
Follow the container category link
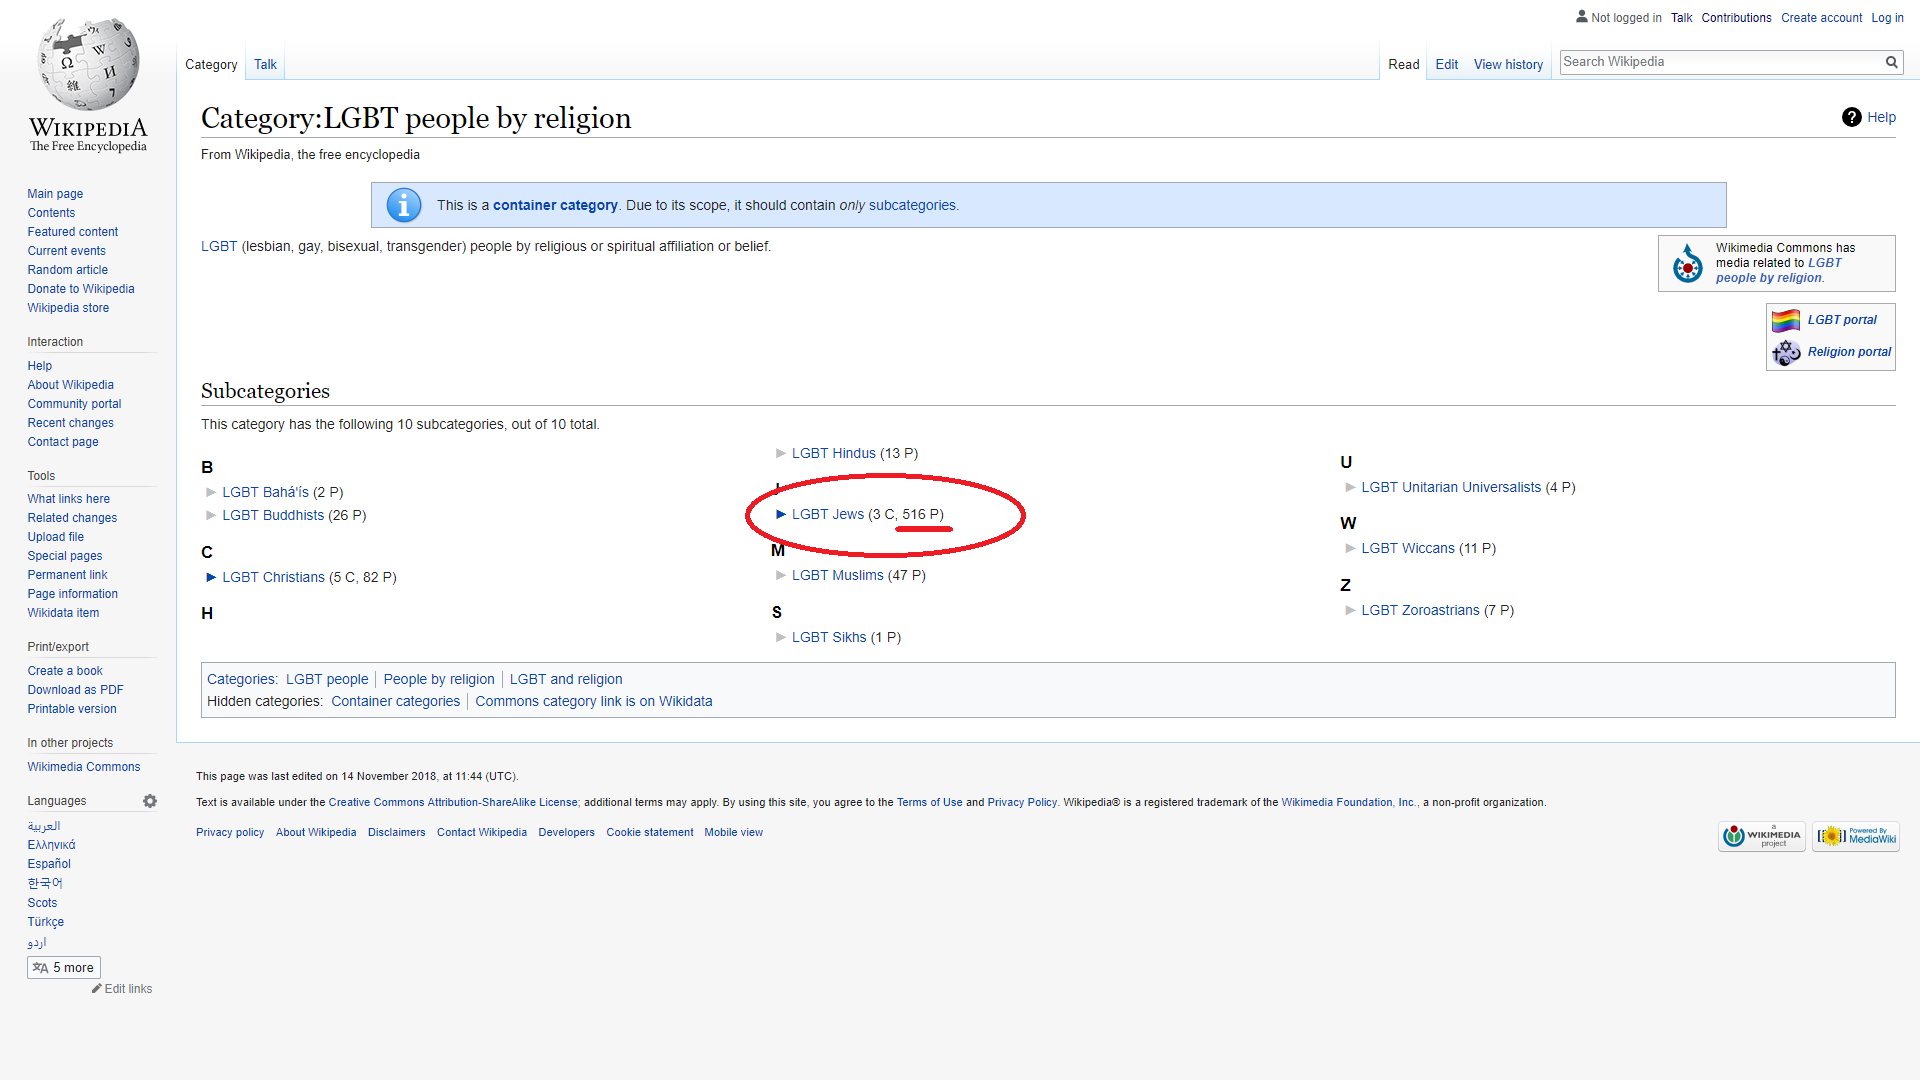[555, 205]
